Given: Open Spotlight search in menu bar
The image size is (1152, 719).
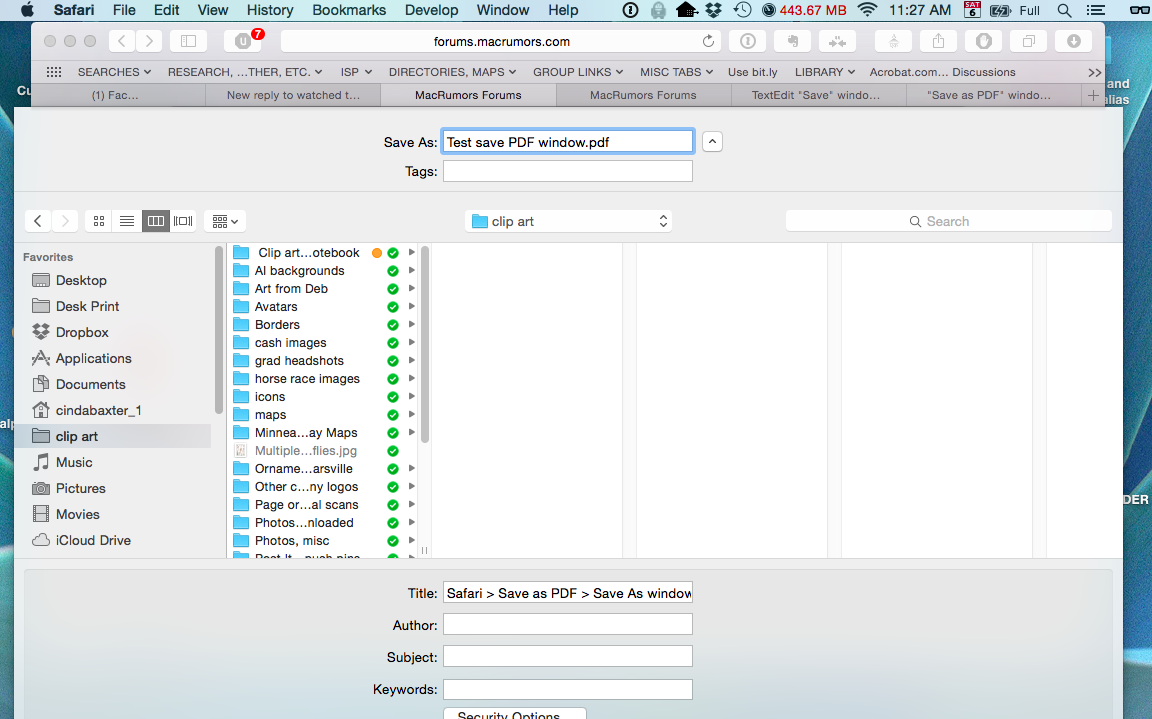Looking at the screenshot, I should pyautogui.click(x=1064, y=10).
